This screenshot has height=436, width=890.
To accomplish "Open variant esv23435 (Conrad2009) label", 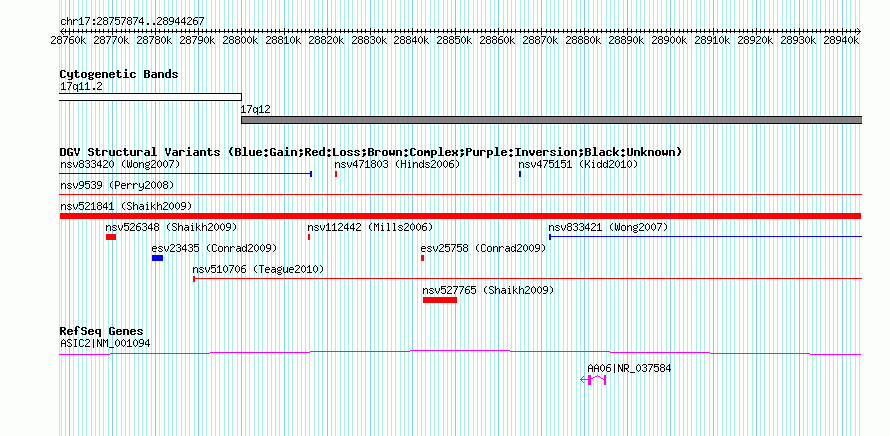I will [x=214, y=249].
